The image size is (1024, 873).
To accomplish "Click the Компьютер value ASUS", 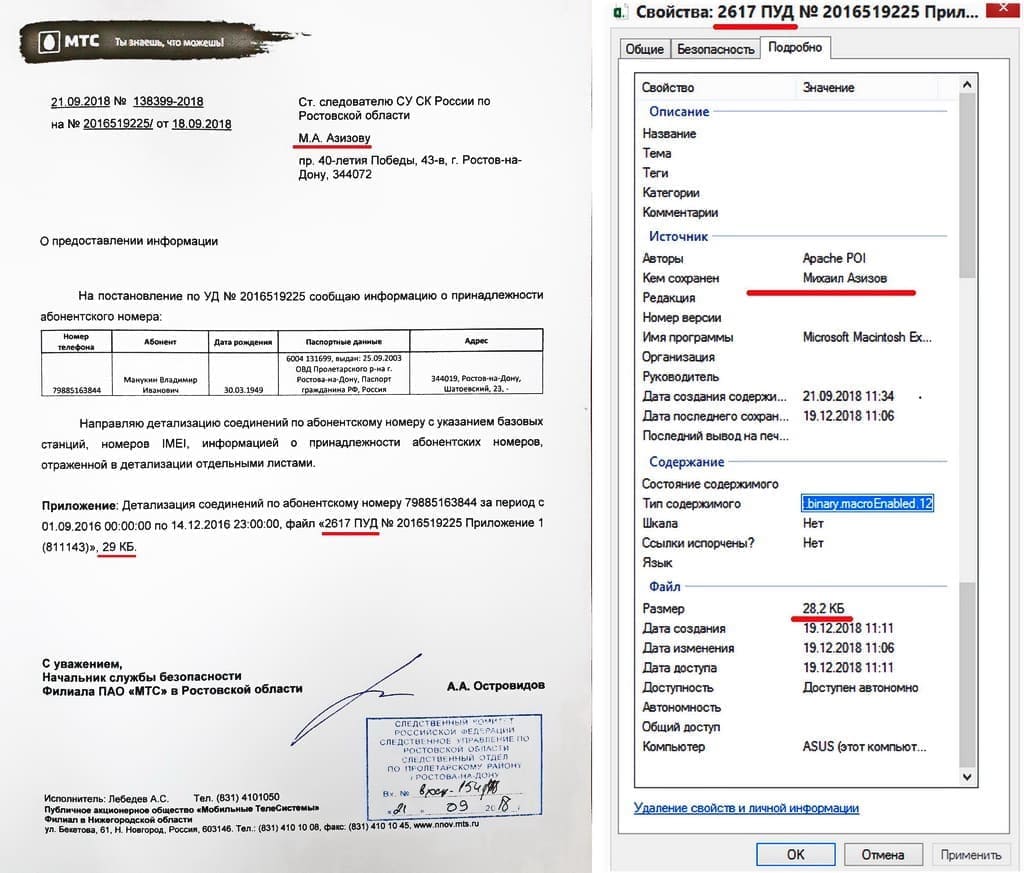I will pyautogui.click(x=864, y=746).
